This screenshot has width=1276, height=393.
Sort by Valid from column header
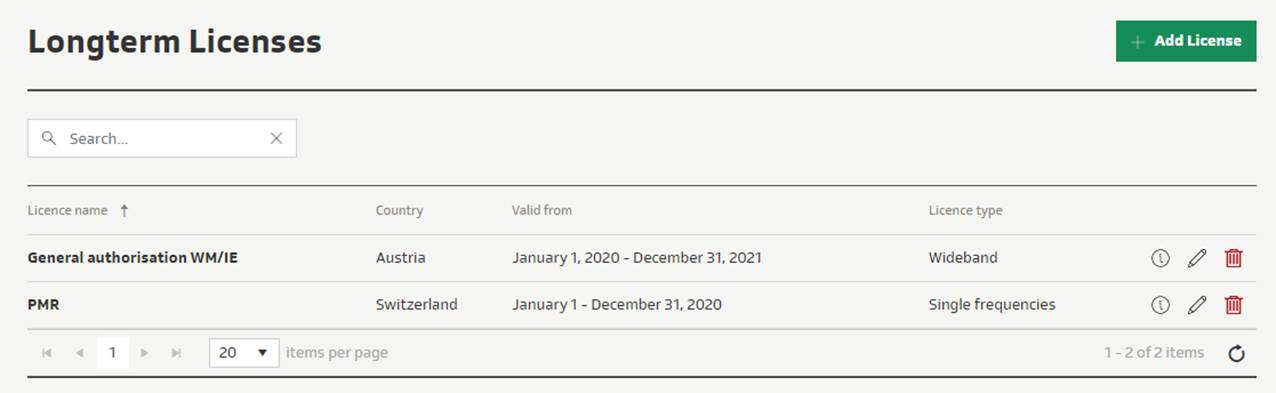click(542, 210)
